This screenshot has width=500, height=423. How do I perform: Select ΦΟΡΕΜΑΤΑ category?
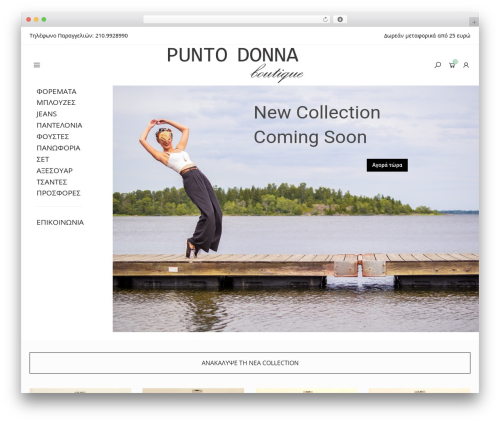click(56, 91)
